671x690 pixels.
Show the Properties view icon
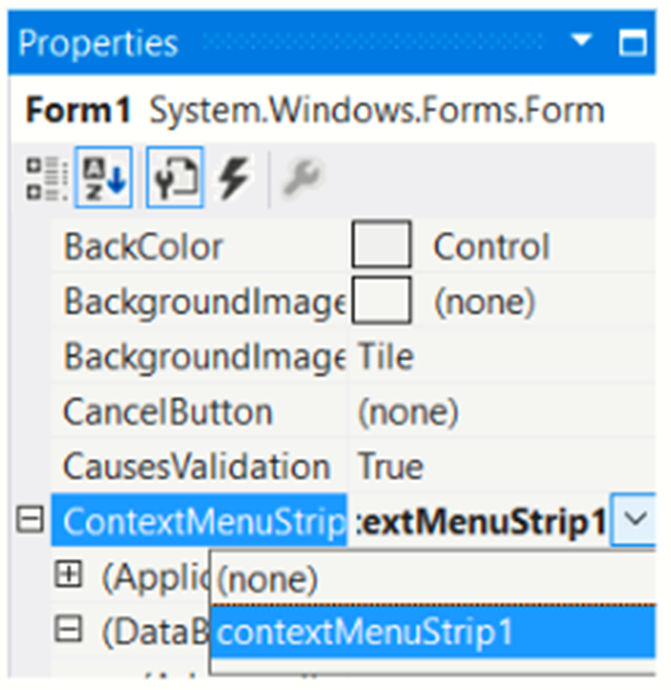point(174,180)
